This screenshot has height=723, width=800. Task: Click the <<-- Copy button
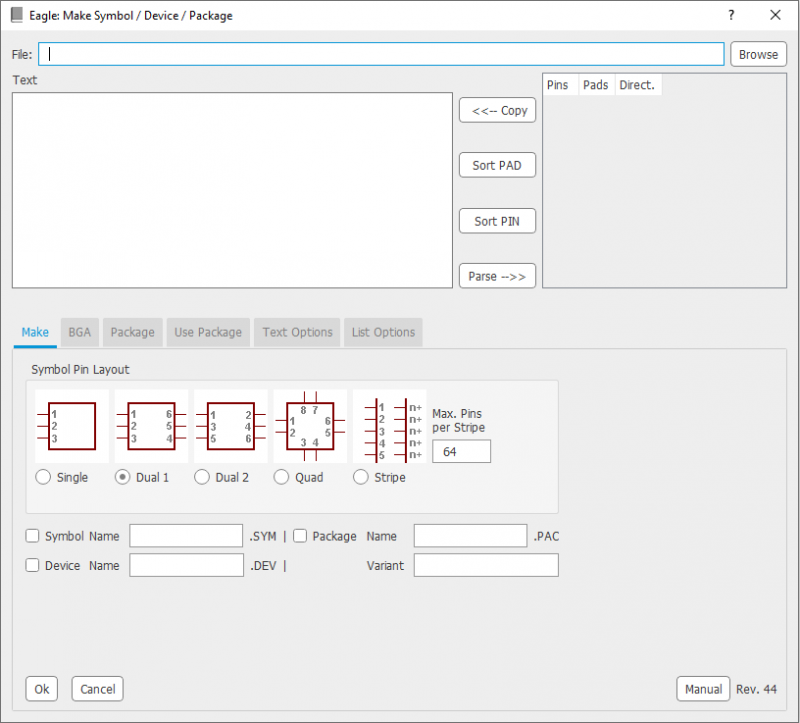497,111
